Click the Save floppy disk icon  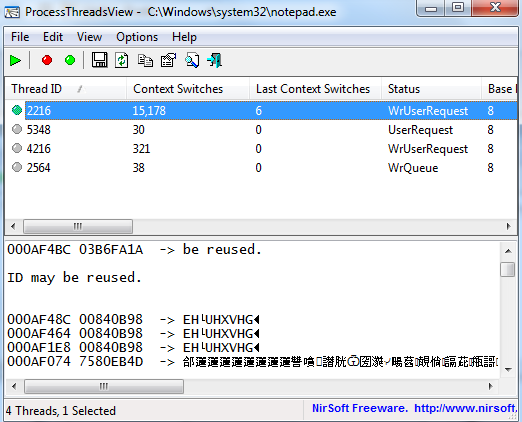pyautogui.click(x=99, y=60)
